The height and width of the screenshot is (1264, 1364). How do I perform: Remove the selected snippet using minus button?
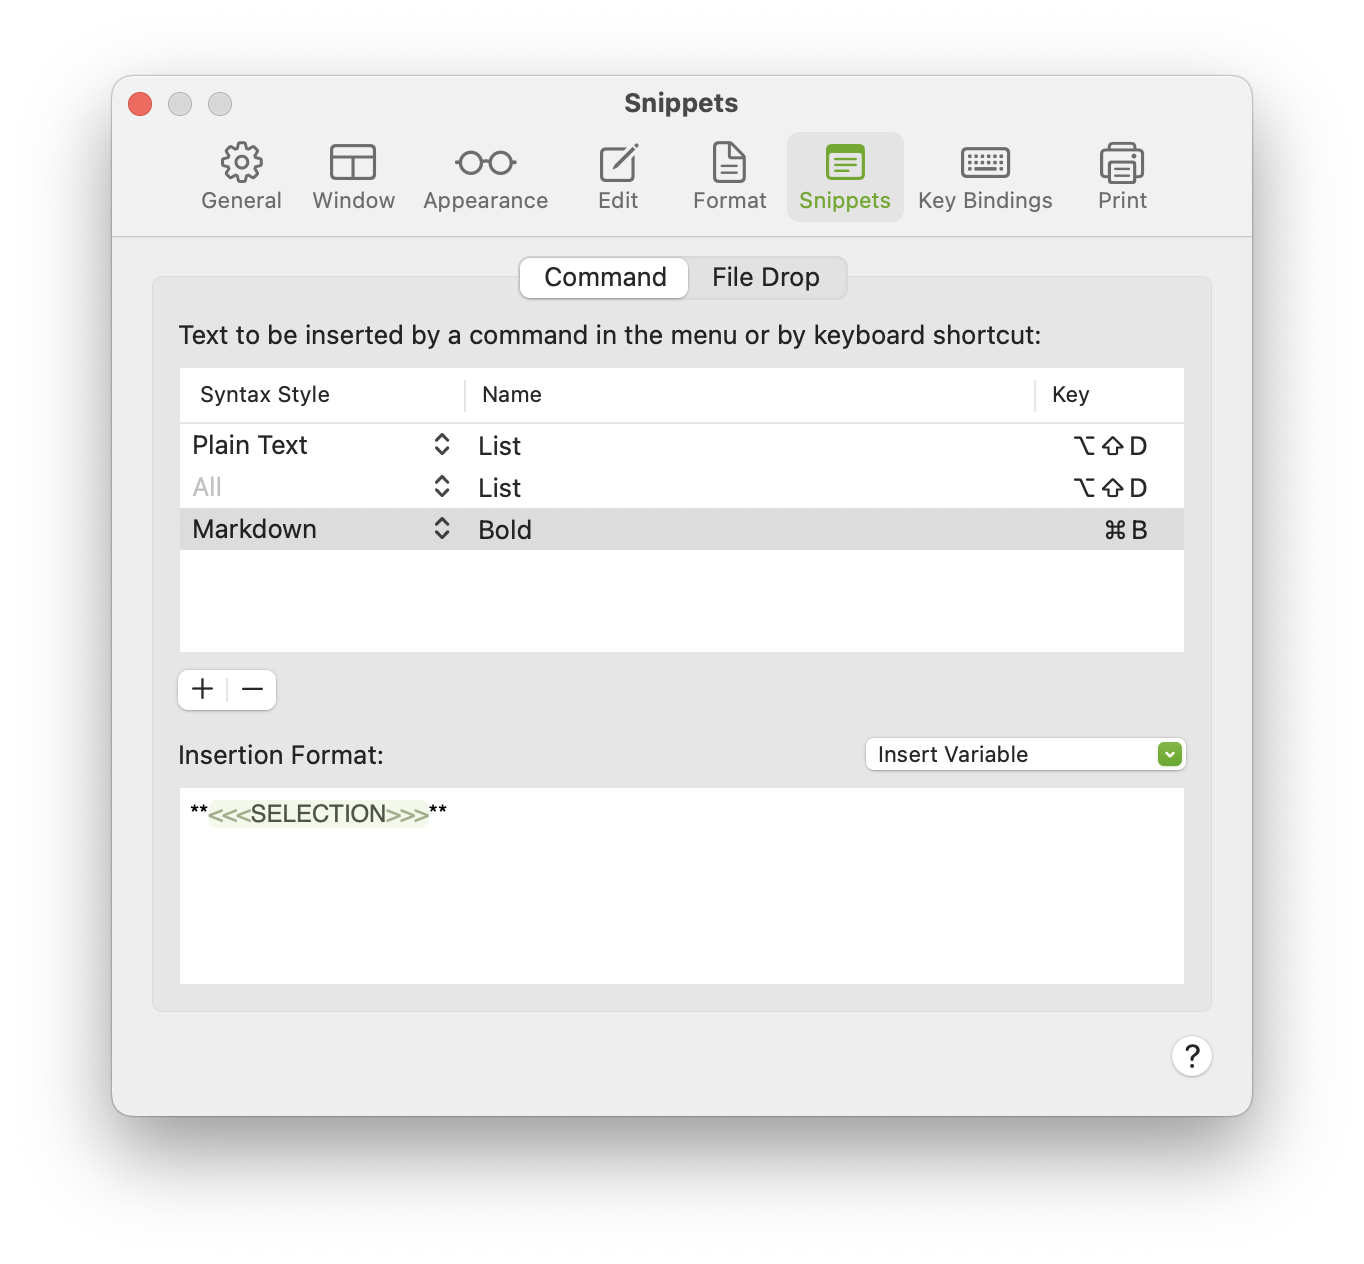251,689
